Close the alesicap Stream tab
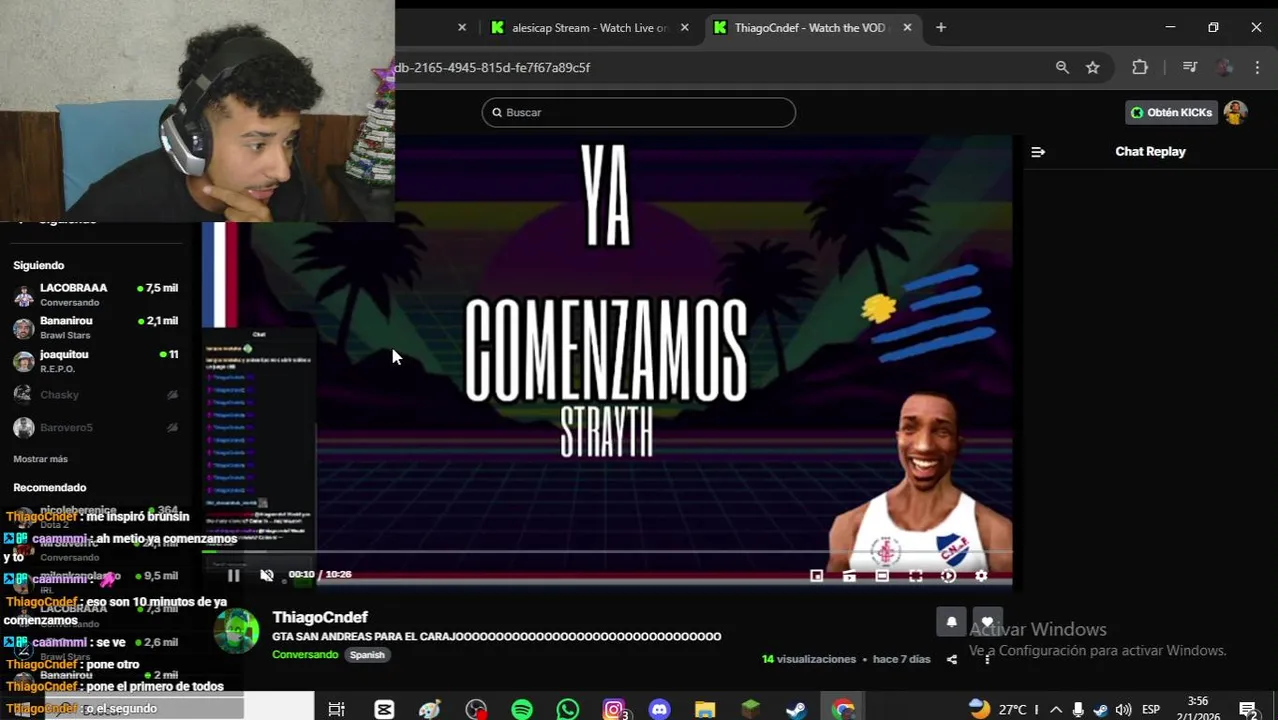1278x720 pixels. pos(685,28)
